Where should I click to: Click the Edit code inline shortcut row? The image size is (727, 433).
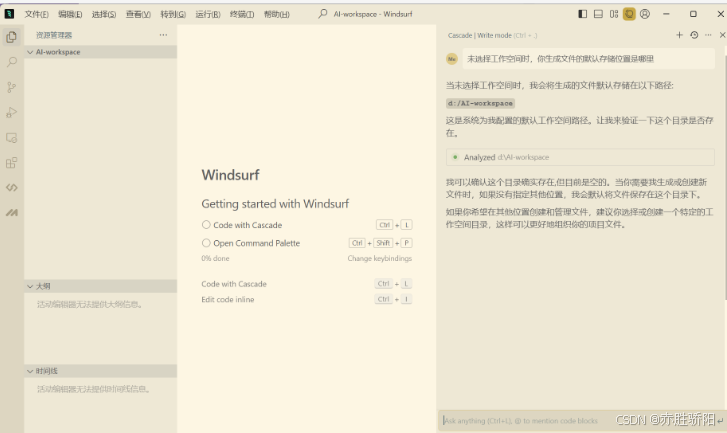306,299
